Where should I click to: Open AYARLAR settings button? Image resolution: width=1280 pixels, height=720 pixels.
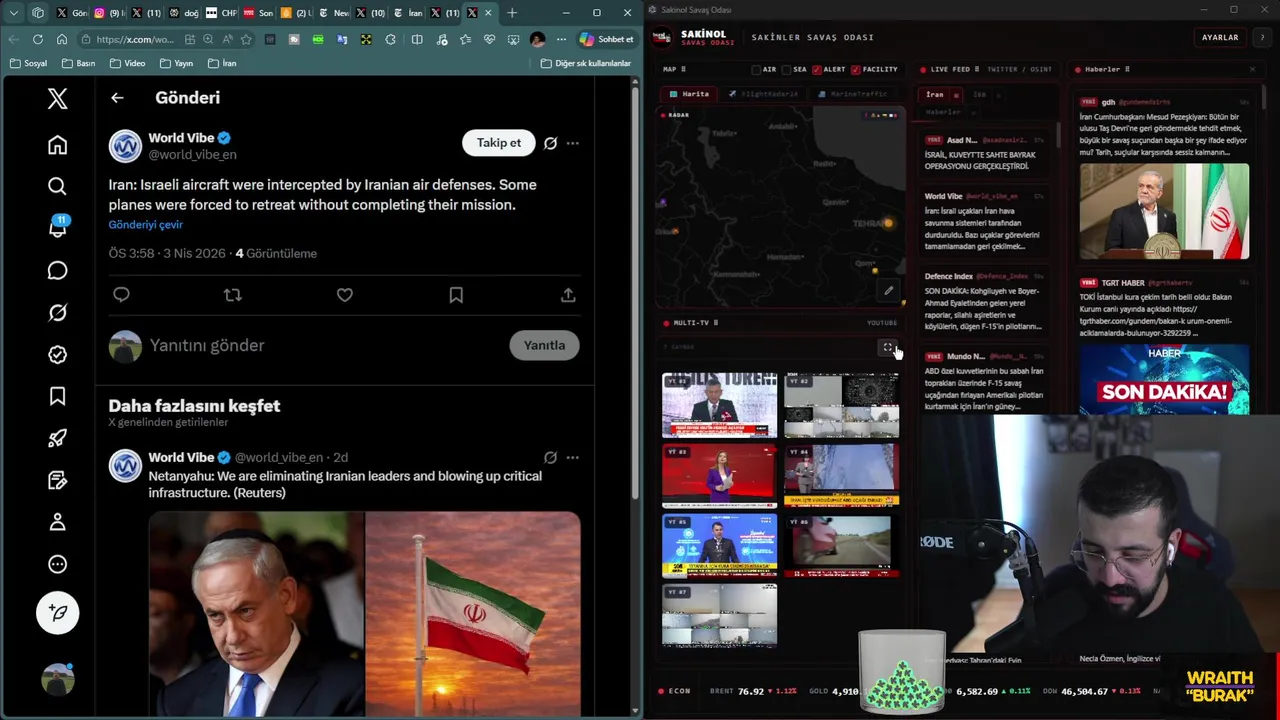pyautogui.click(x=1220, y=37)
